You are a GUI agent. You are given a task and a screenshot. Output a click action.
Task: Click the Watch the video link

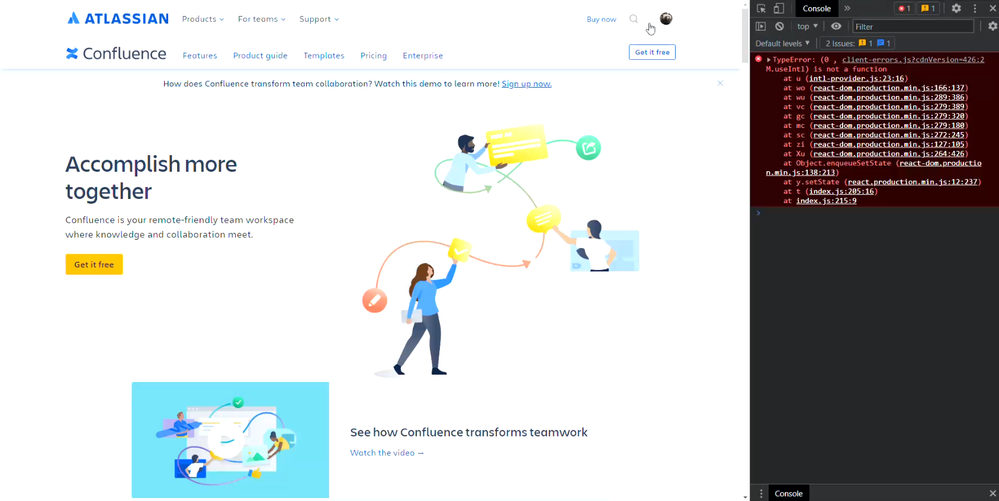click(387, 453)
